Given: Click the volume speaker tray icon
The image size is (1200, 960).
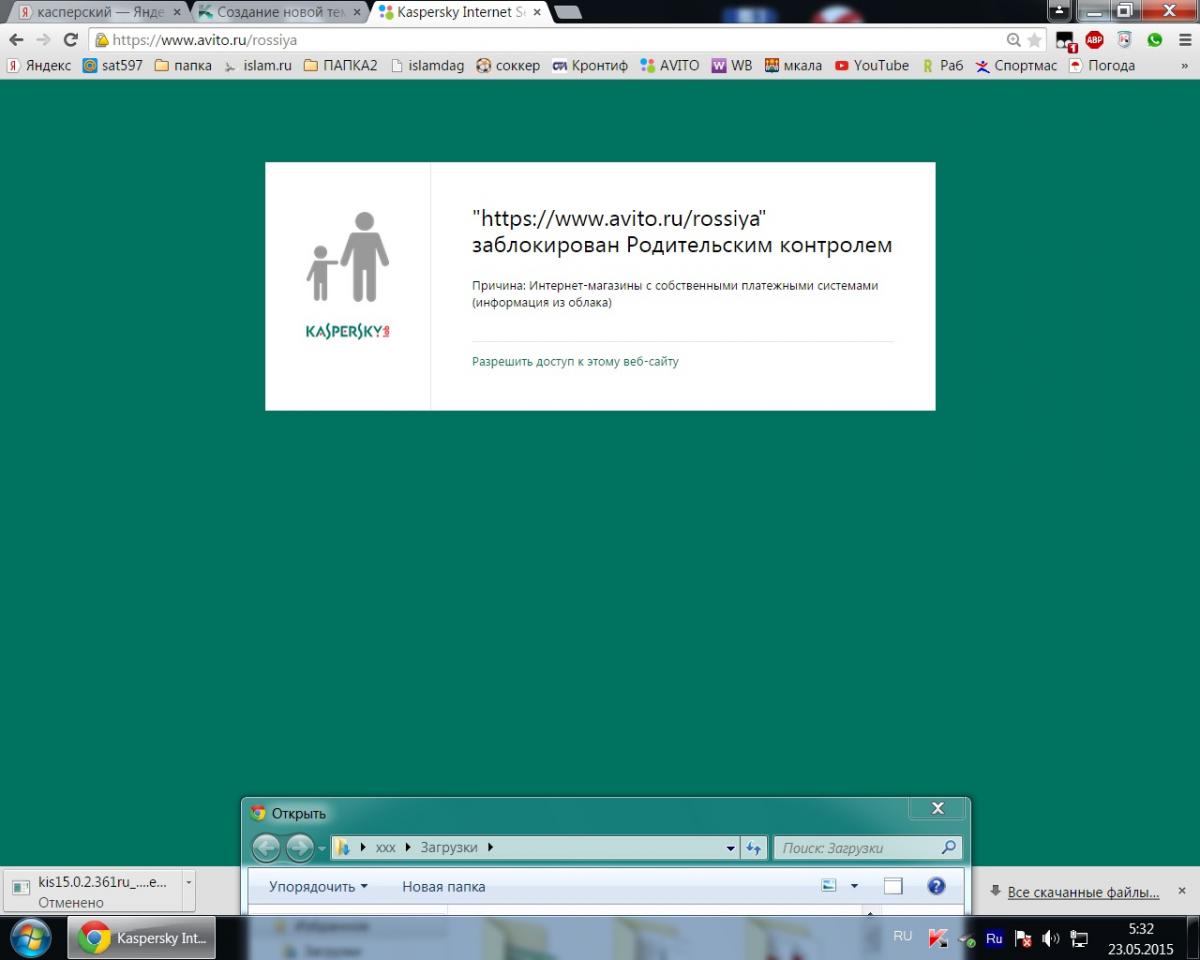Looking at the screenshot, I should (1050, 938).
